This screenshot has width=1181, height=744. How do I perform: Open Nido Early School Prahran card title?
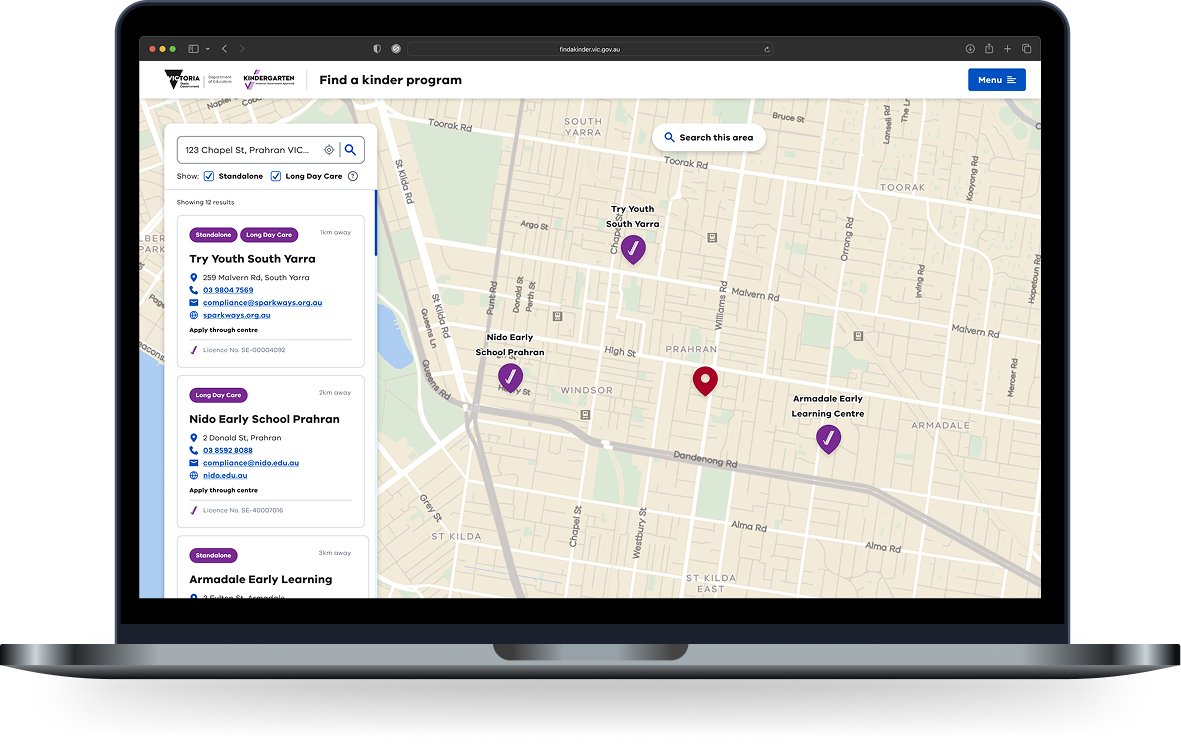click(264, 419)
